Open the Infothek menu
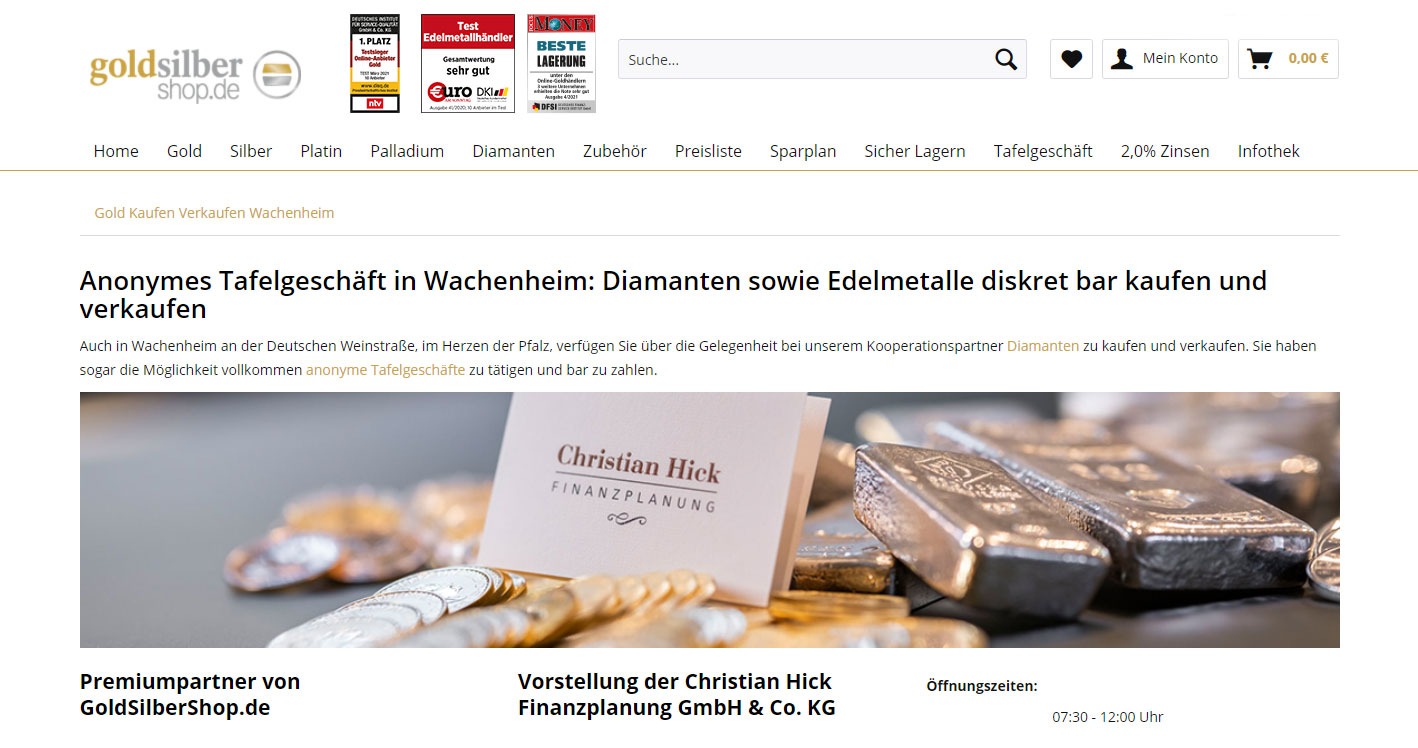Image resolution: width=1418 pixels, height=748 pixels. (x=1269, y=151)
